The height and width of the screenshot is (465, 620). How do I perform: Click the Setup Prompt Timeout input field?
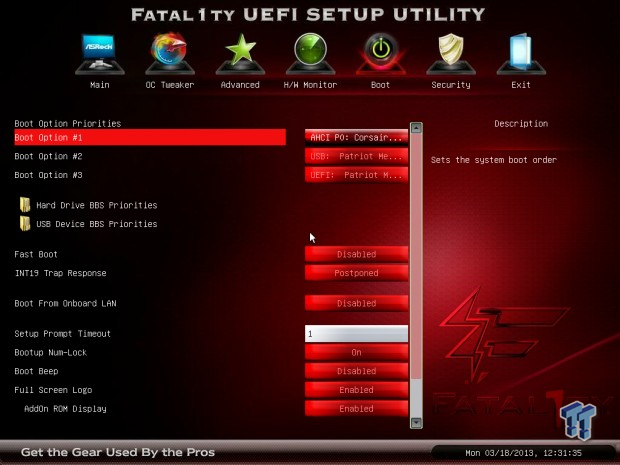356,334
